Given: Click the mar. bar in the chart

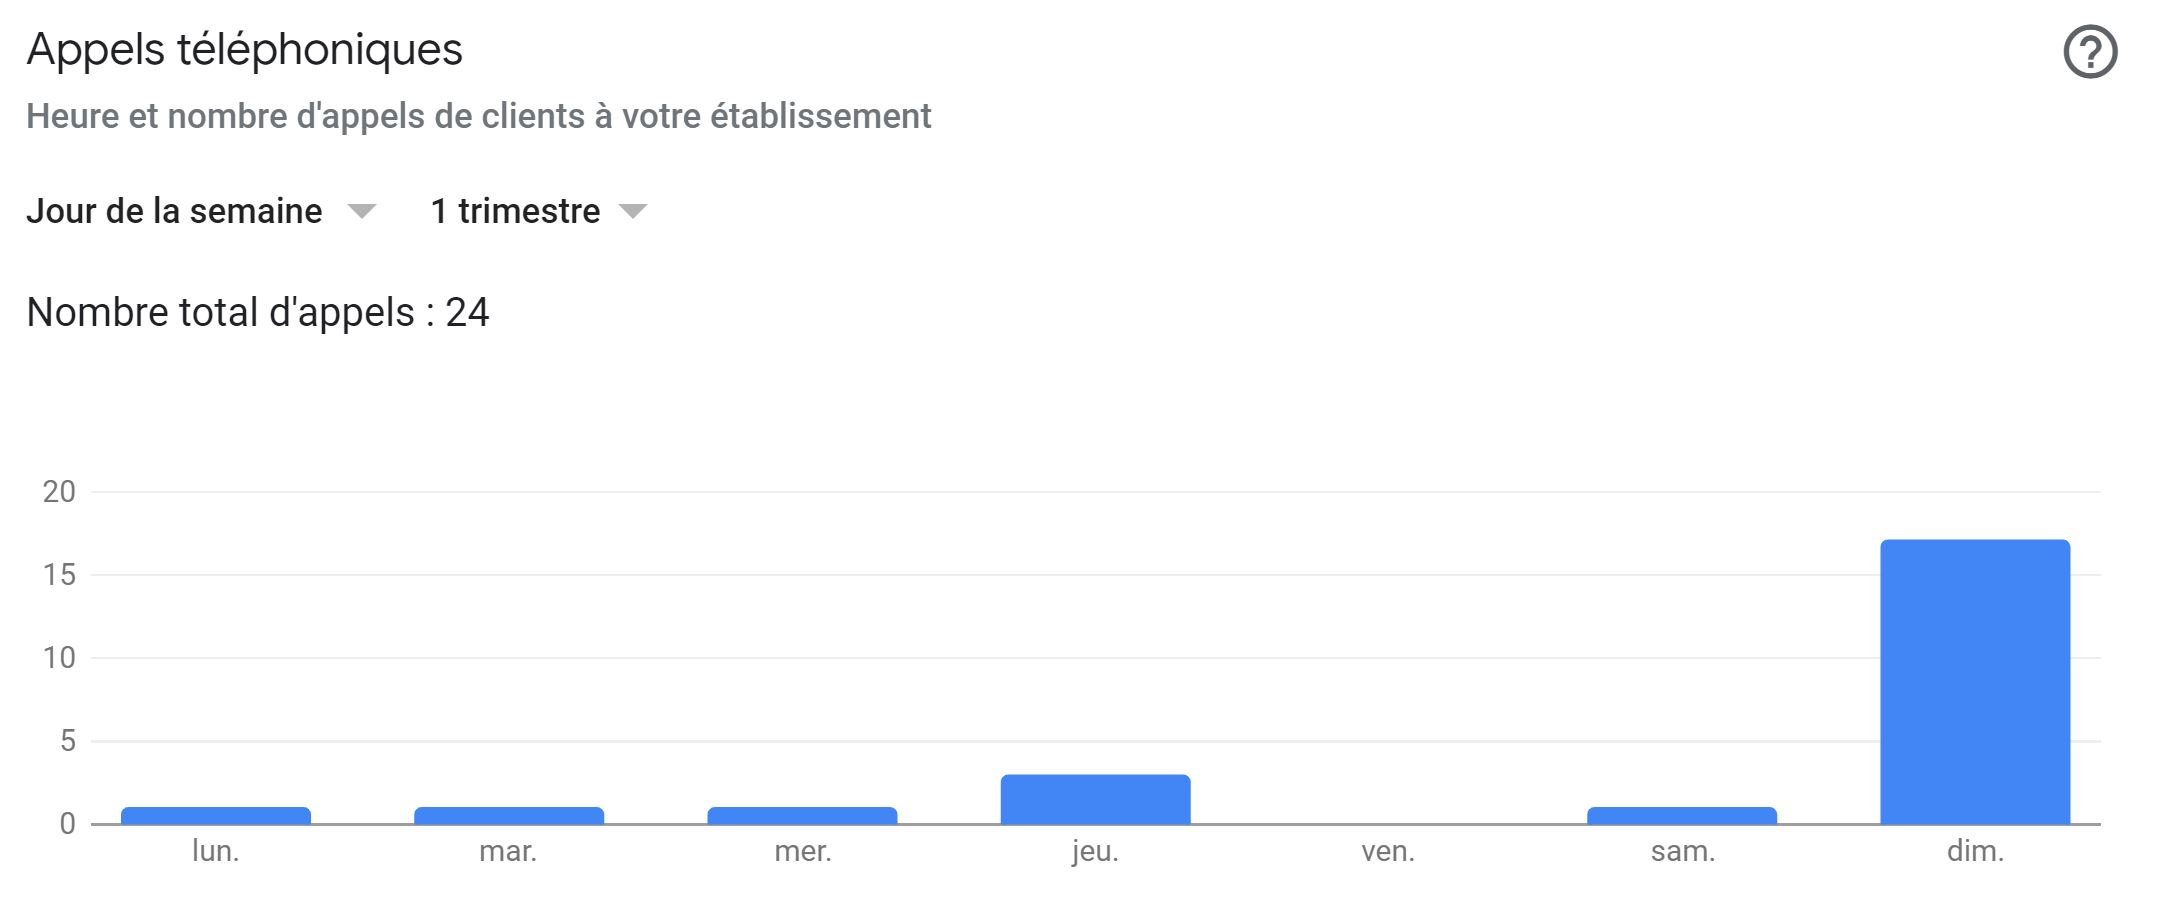Looking at the screenshot, I should [x=509, y=815].
